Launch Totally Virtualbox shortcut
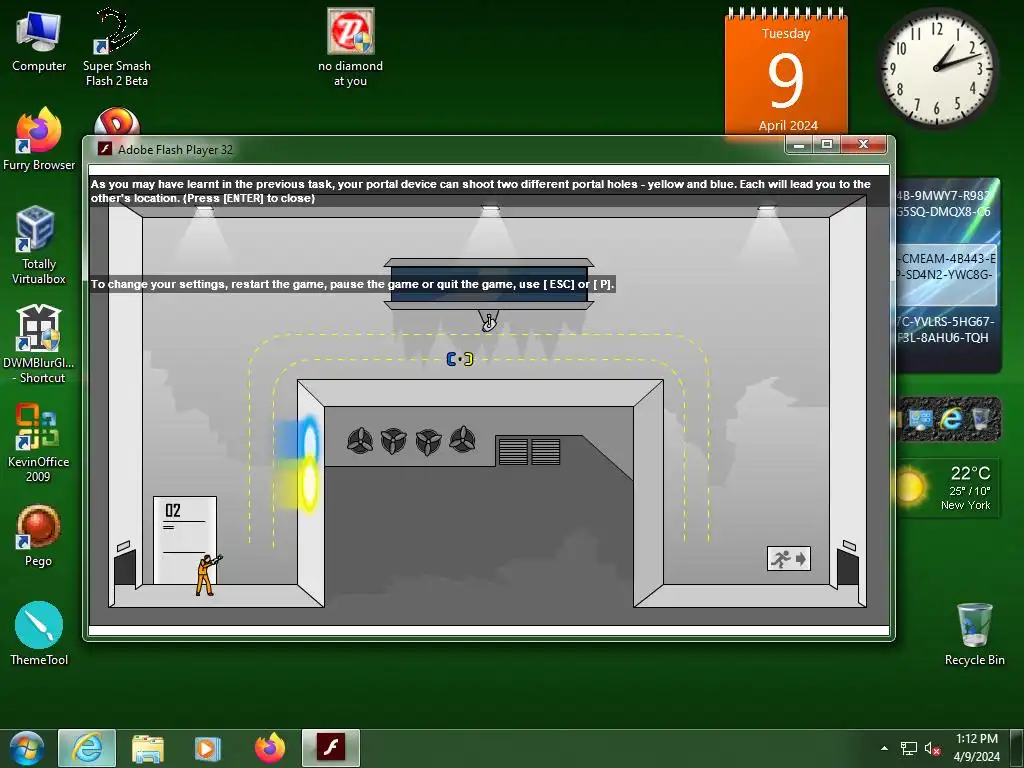The height and width of the screenshot is (768, 1024). [39, 246]
